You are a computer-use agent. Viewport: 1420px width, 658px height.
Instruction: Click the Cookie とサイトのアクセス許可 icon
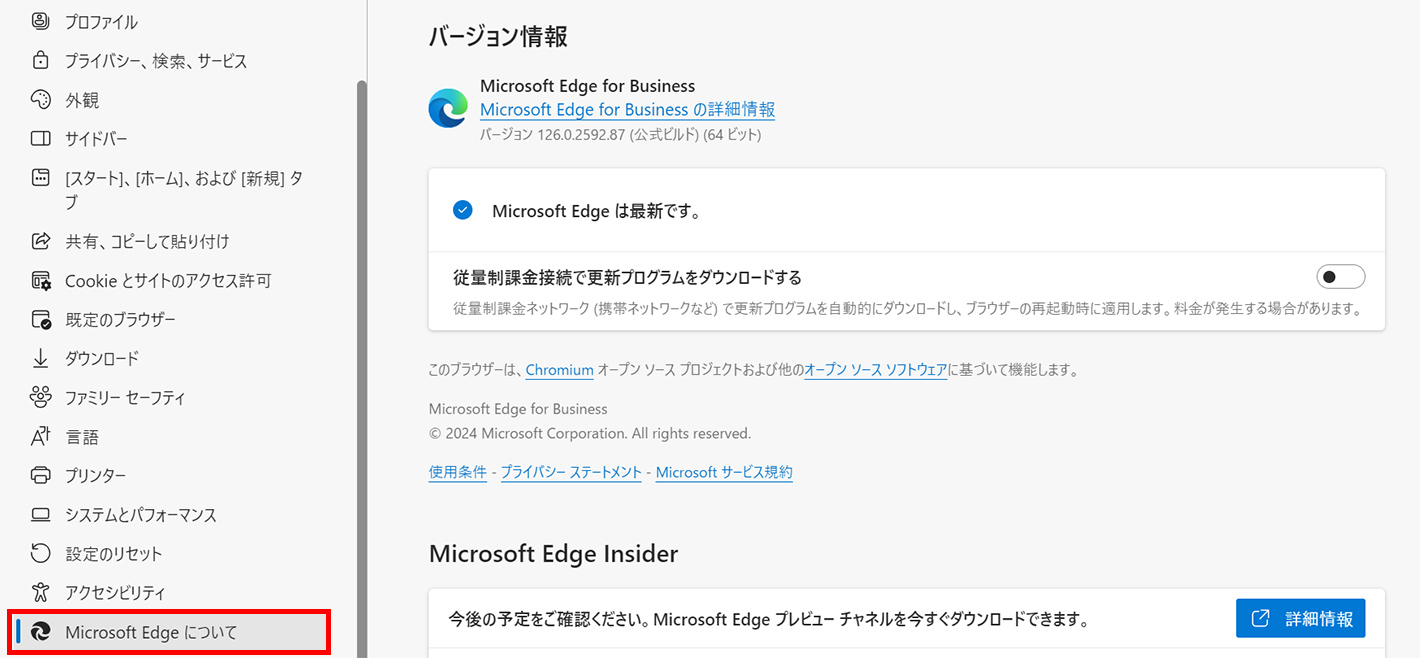[40, 281]
